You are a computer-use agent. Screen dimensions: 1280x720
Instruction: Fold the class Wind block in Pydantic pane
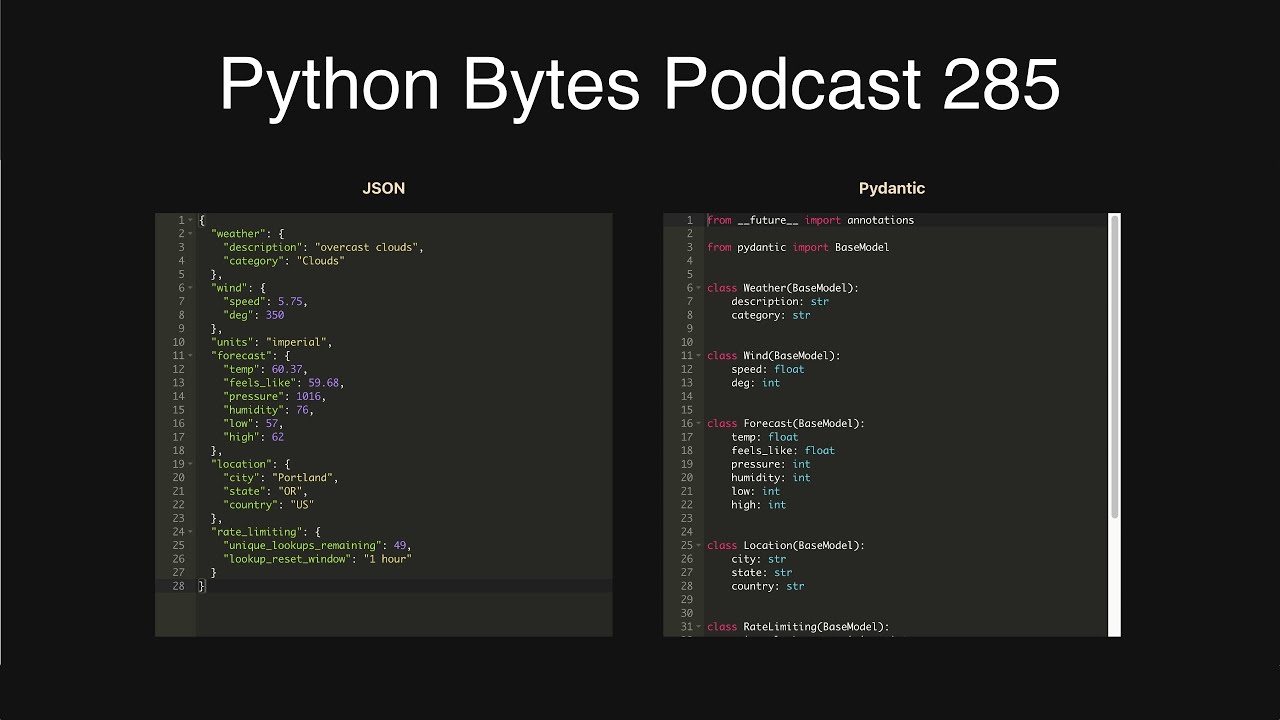tap(699, 356)
